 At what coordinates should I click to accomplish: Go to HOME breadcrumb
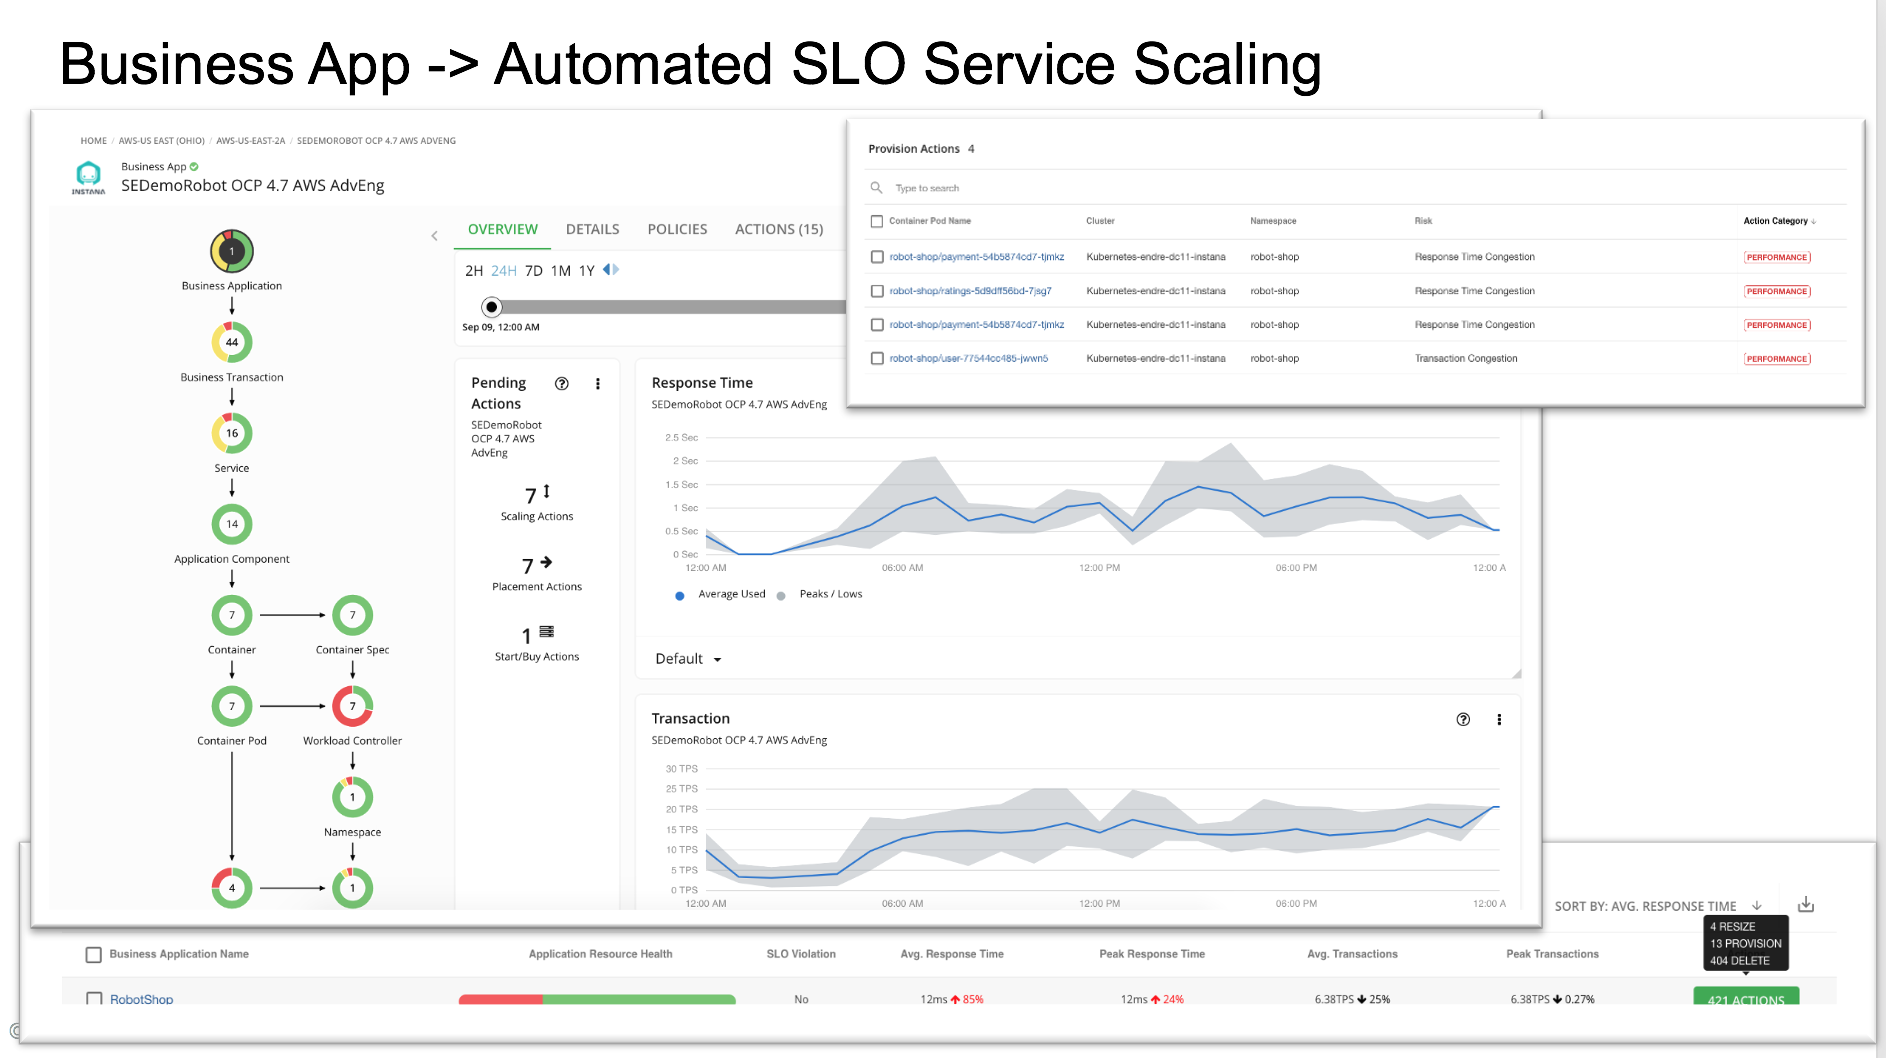(93, 141)
